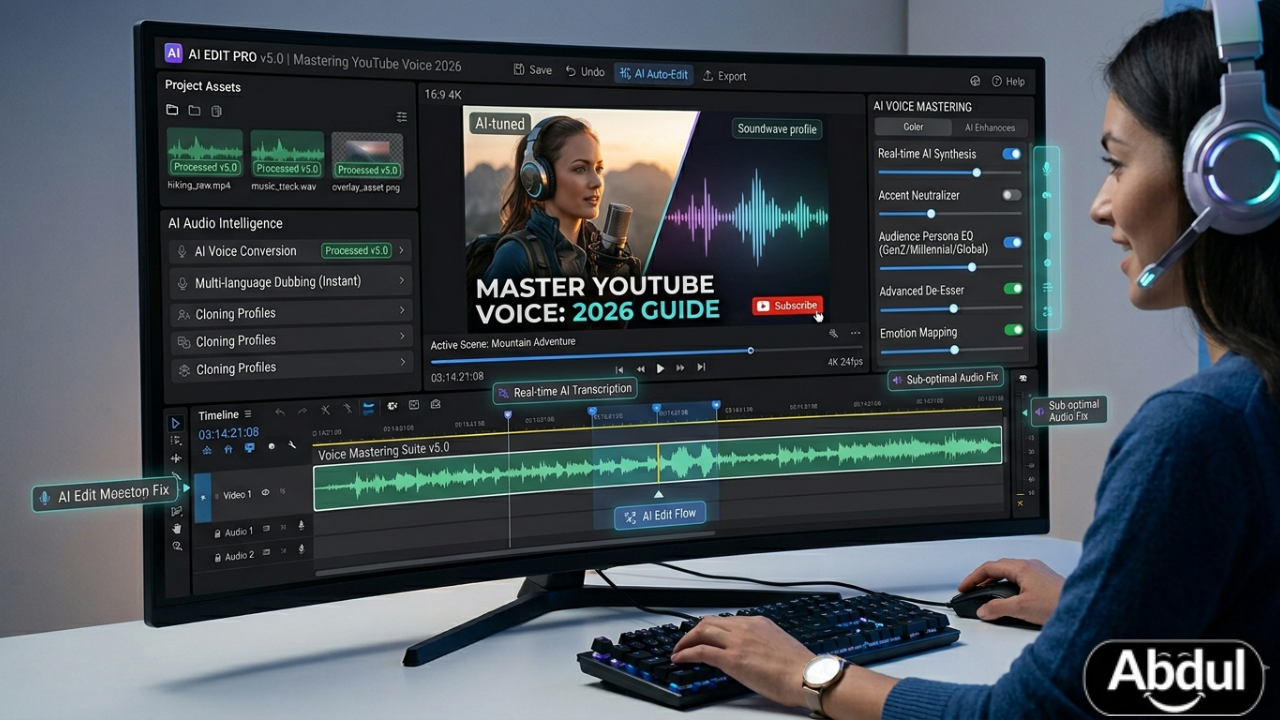Click the lock icon on Audio 2 track

pyautogui.click(x=217, y=556)
